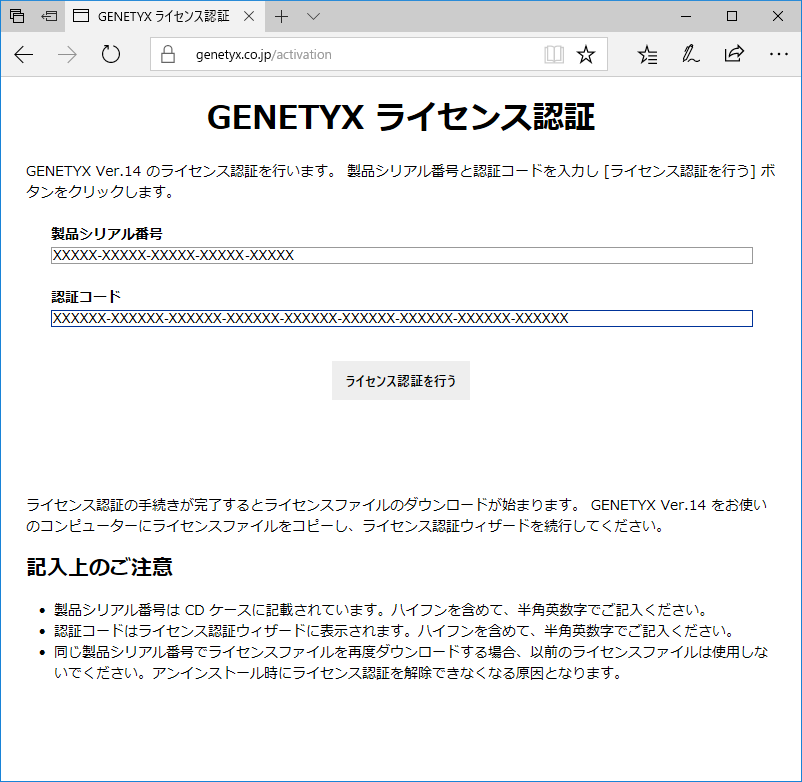
Task: Click the tabs-aside icon in the title bar
Action: tap(17, 16)
